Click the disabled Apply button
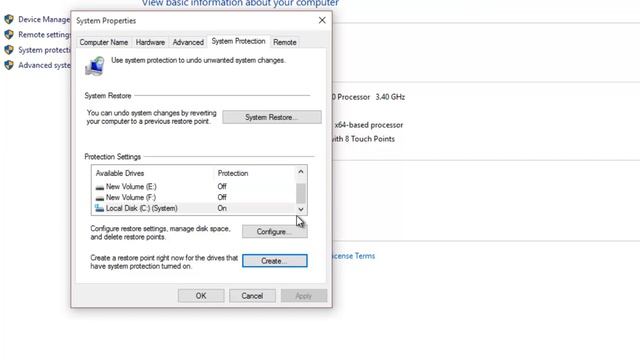640x360 pixels. [304, 296]
